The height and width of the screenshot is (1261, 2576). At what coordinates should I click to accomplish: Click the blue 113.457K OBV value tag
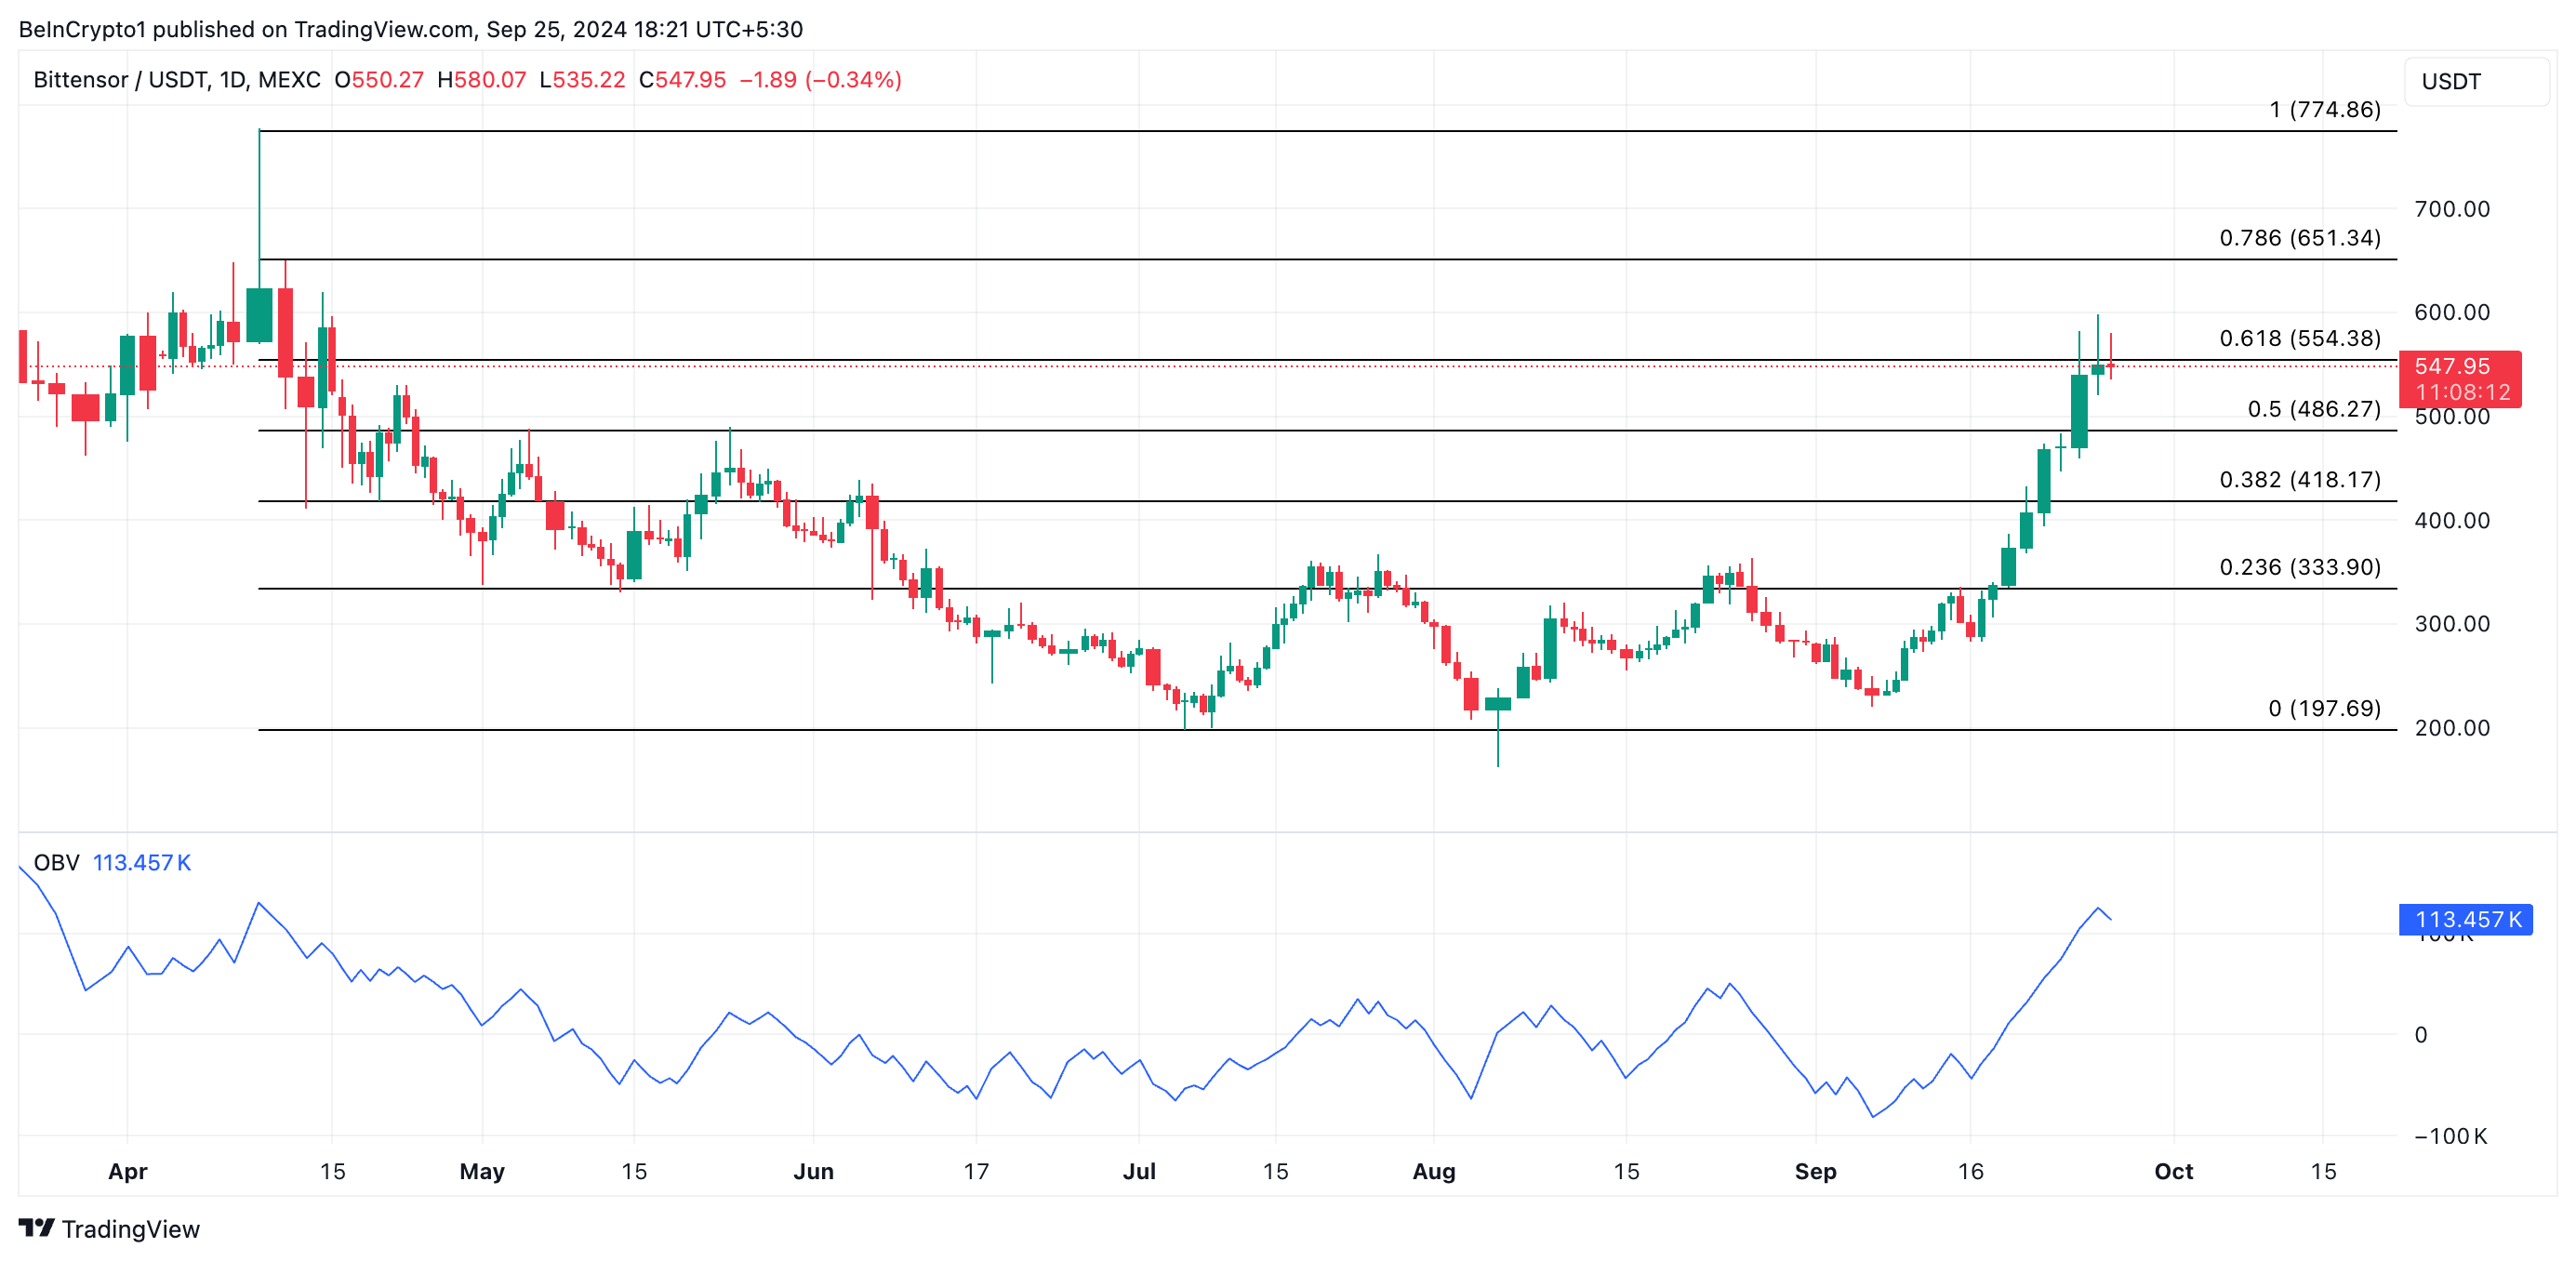click(2465, 919)
